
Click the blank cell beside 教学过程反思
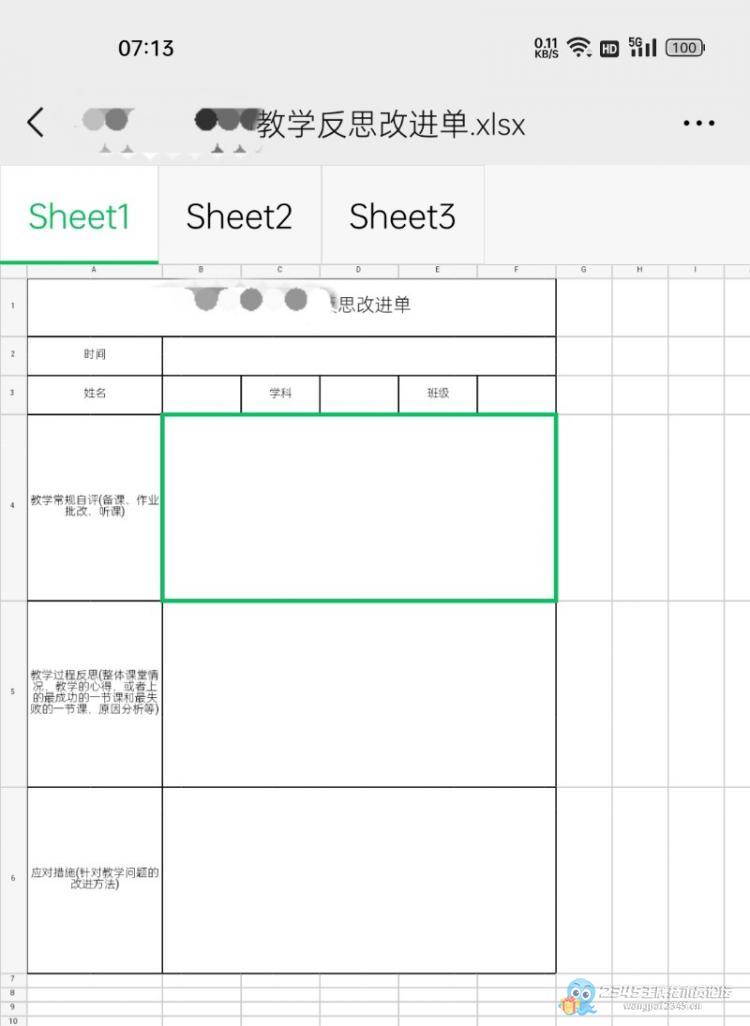click(358, 693)
